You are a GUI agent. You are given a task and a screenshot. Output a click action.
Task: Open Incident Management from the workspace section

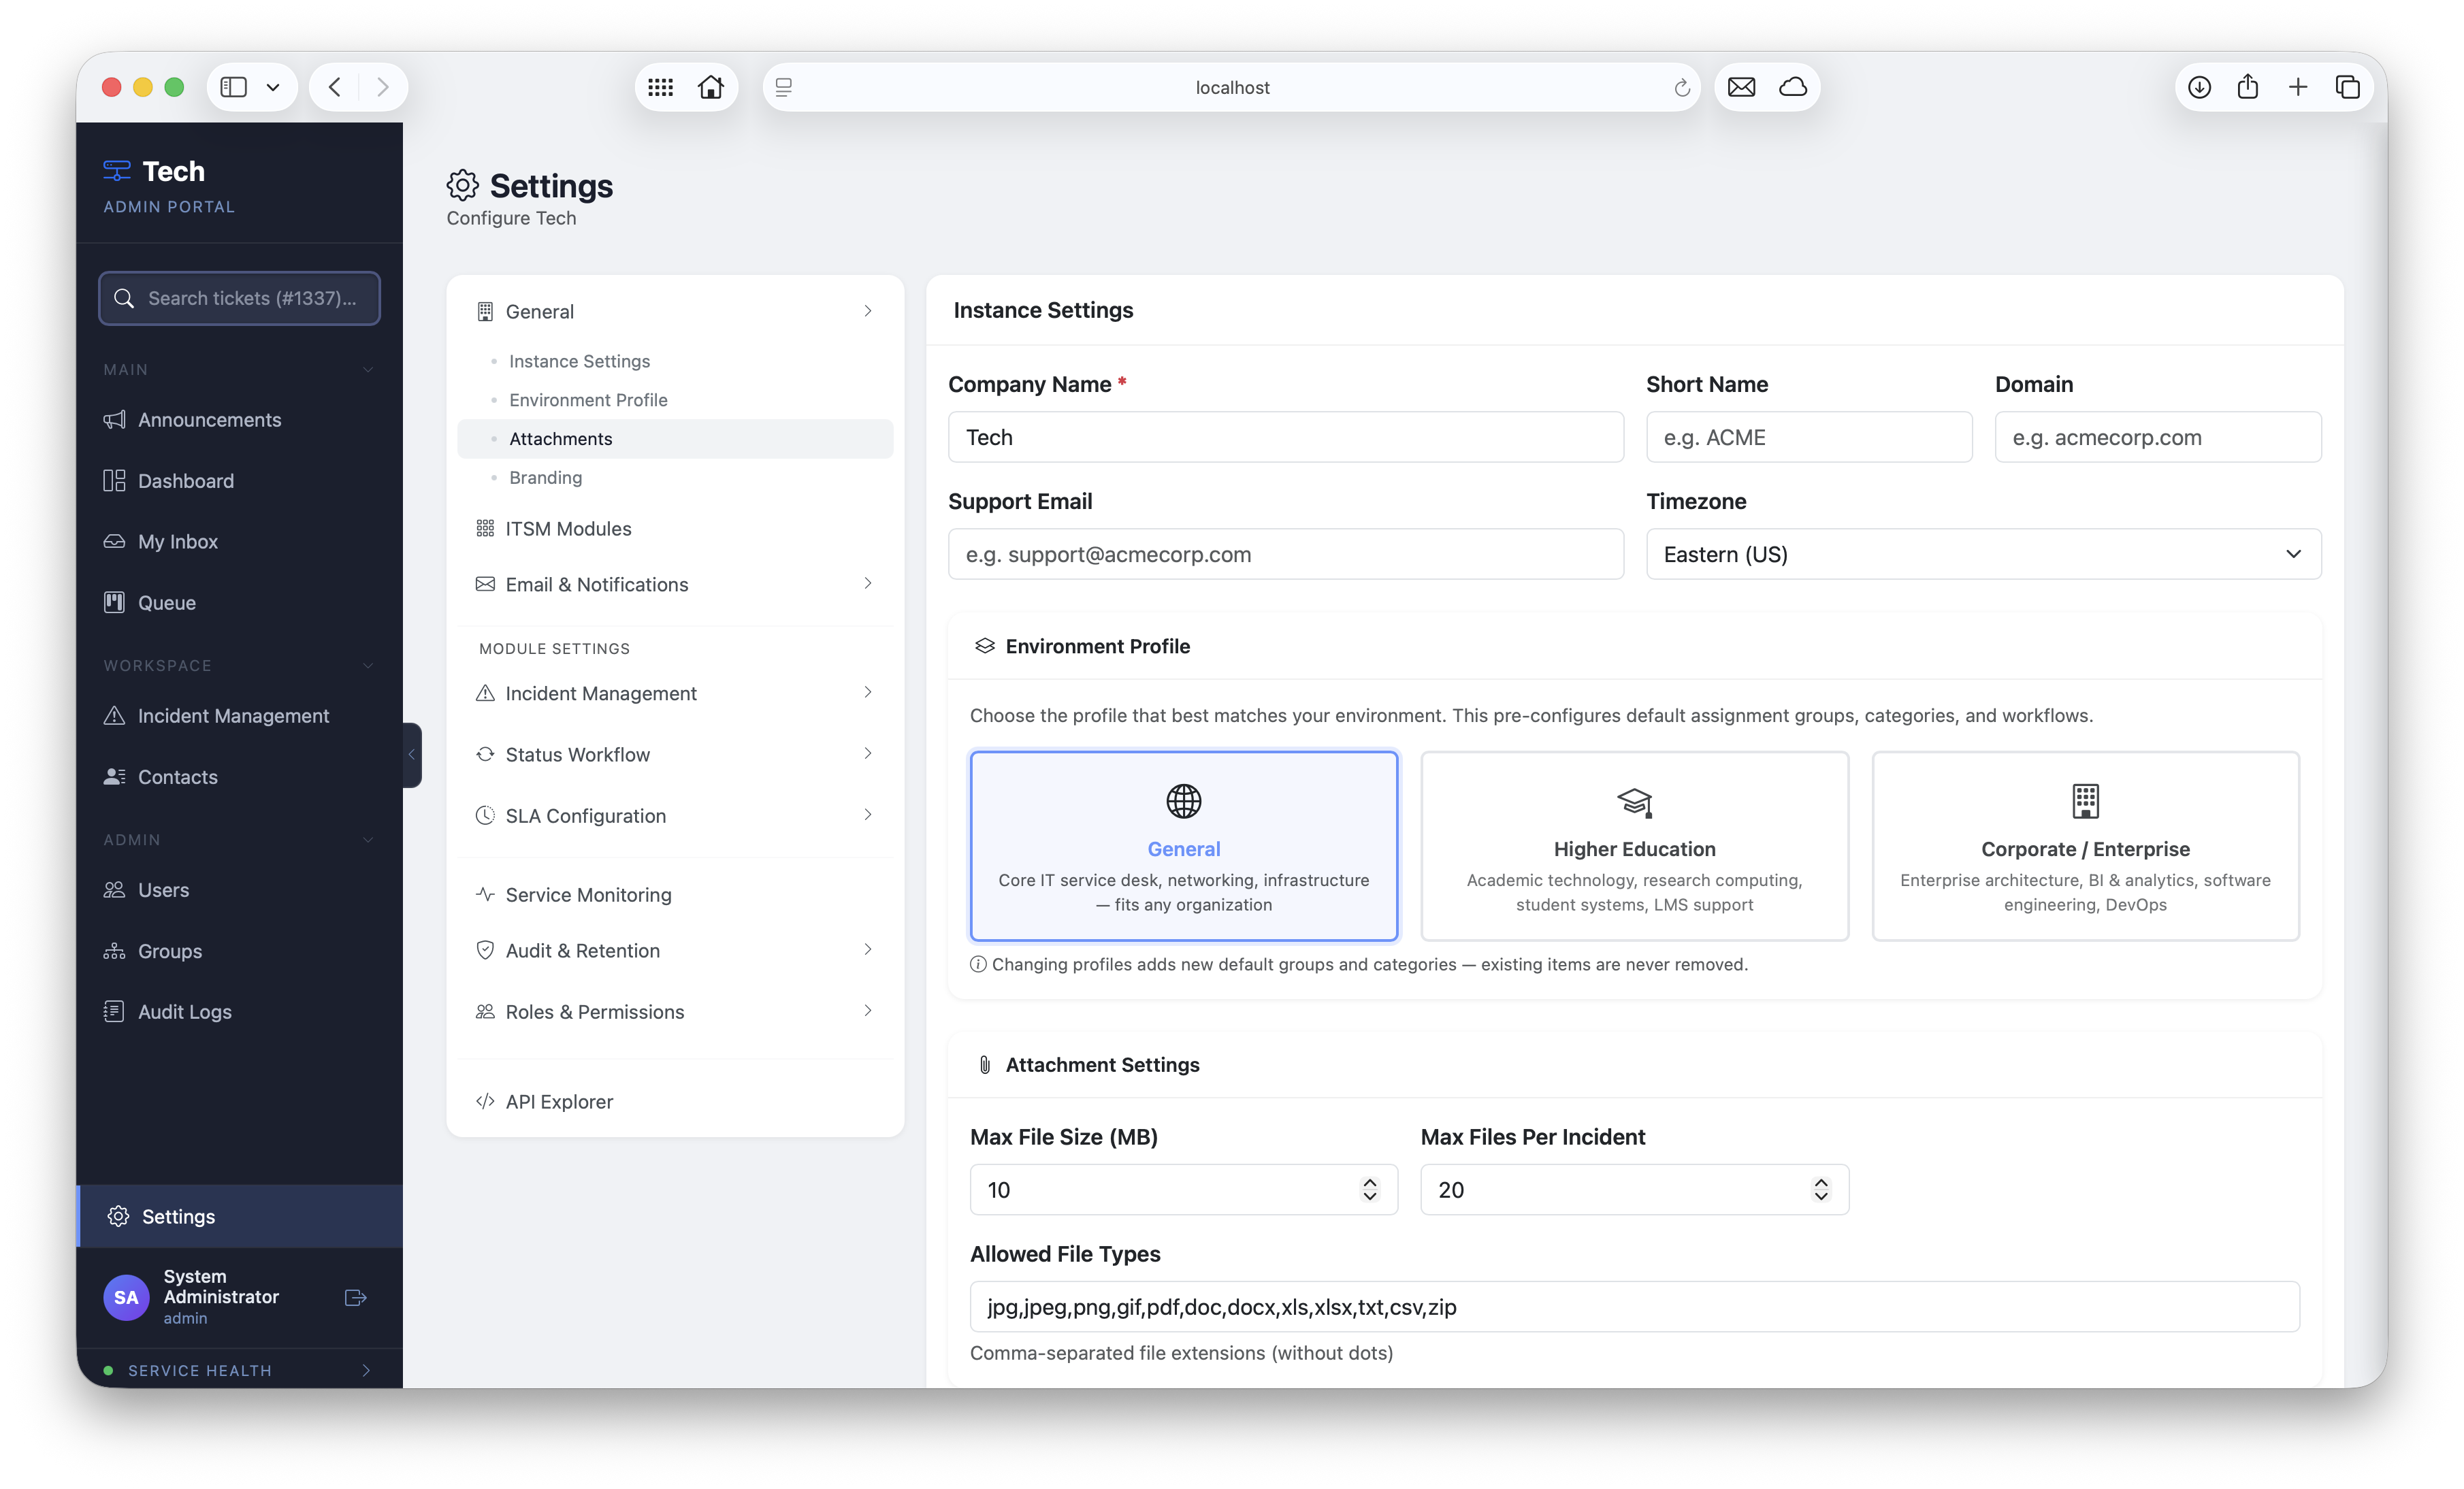(x=234, y=715)
